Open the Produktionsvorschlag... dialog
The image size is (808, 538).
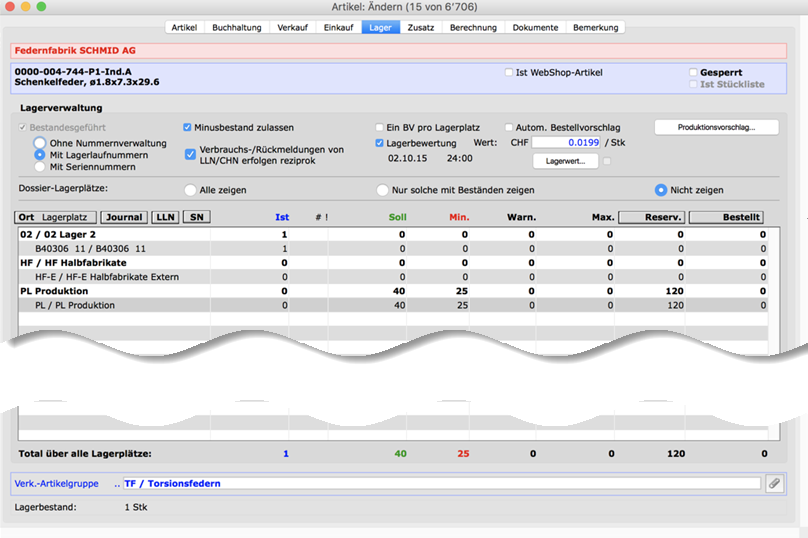click(x=714, y=127)
